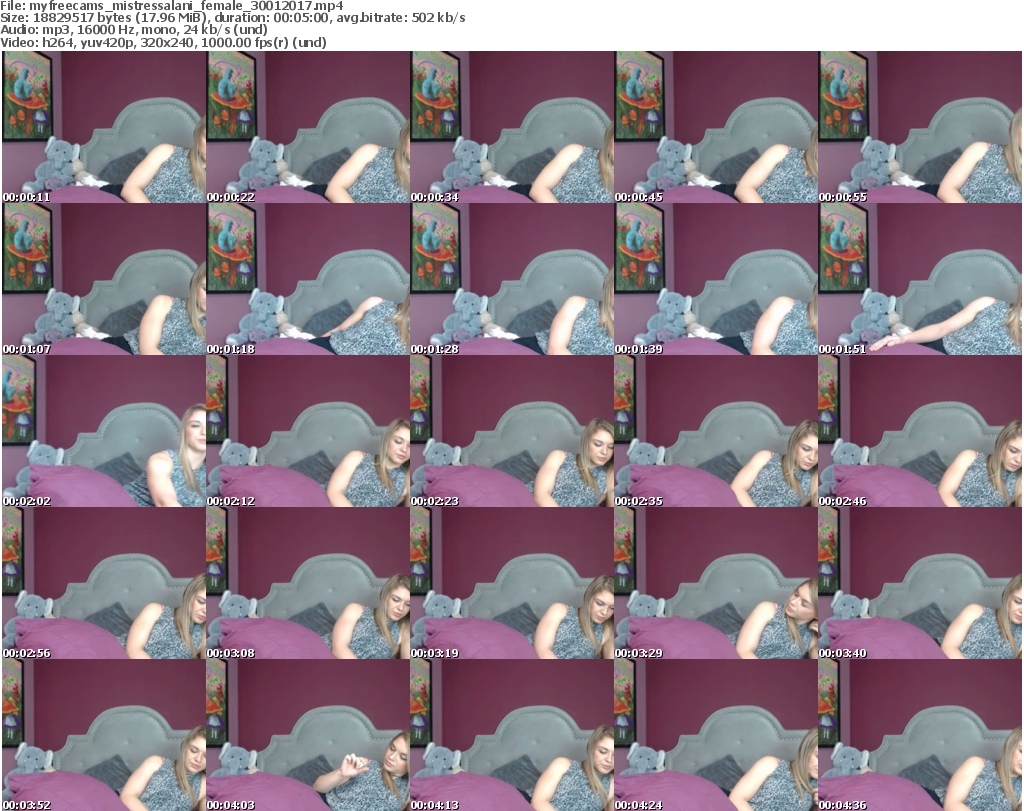Open the frame stamped 00:01:28
Viewport: 1024px width, 811px height.
click(511, 279)
